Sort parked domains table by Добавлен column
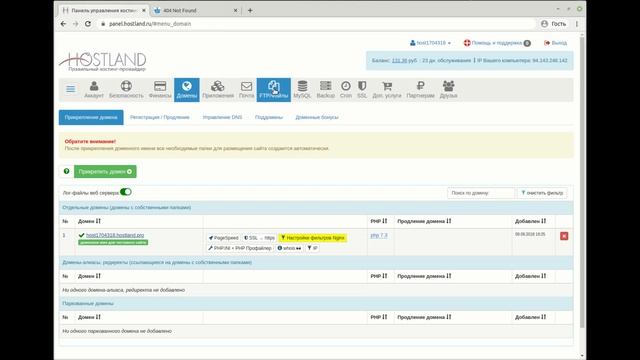The width and height of the screenshot is (640, 360). [x=530, y=317]
